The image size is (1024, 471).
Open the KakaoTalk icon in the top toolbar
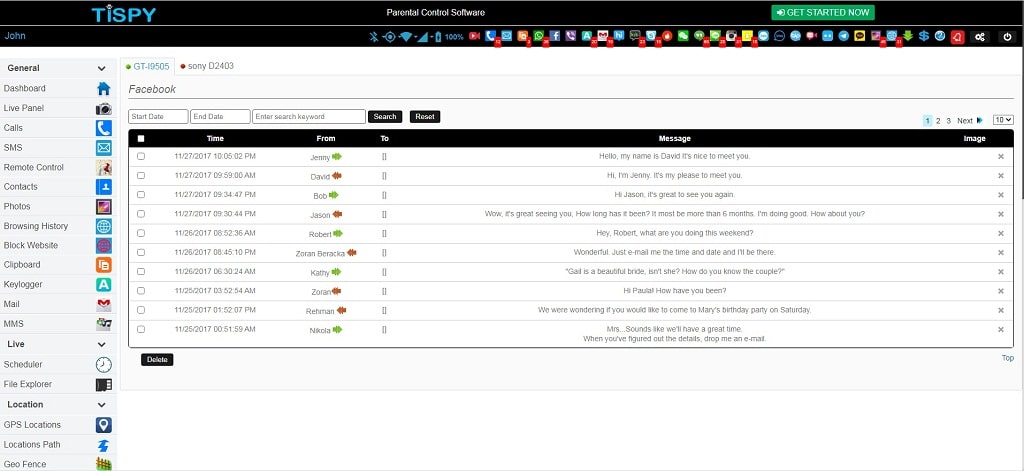(x=859, y=36)
